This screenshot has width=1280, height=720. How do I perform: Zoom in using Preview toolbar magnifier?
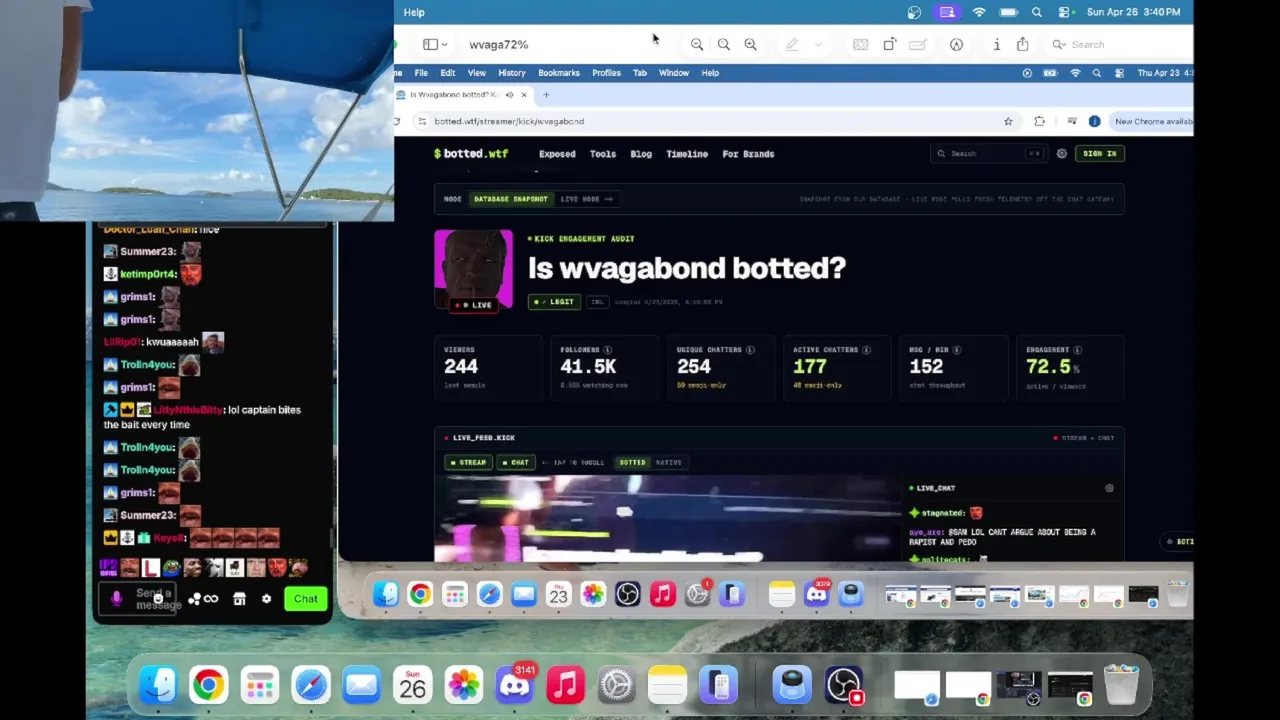tap(750, 44)
